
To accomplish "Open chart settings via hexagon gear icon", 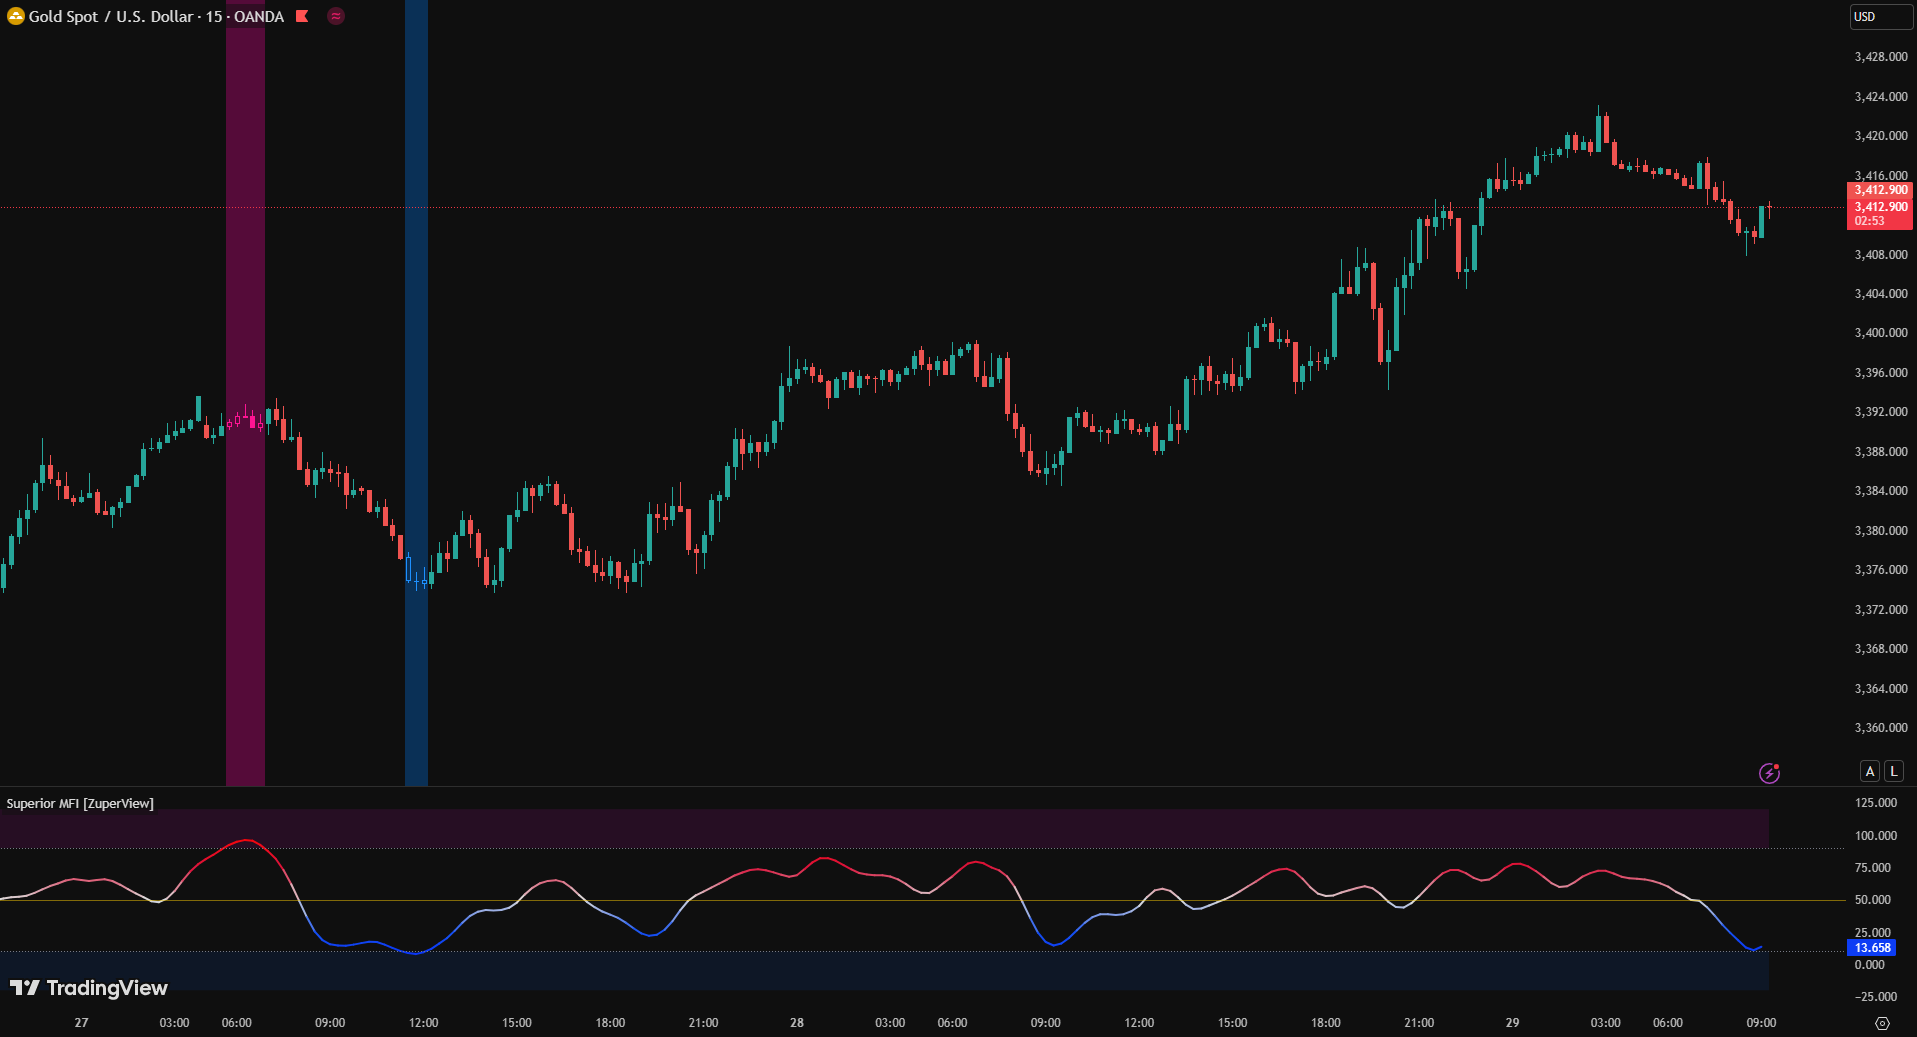I will [x=1882, y=1023].
